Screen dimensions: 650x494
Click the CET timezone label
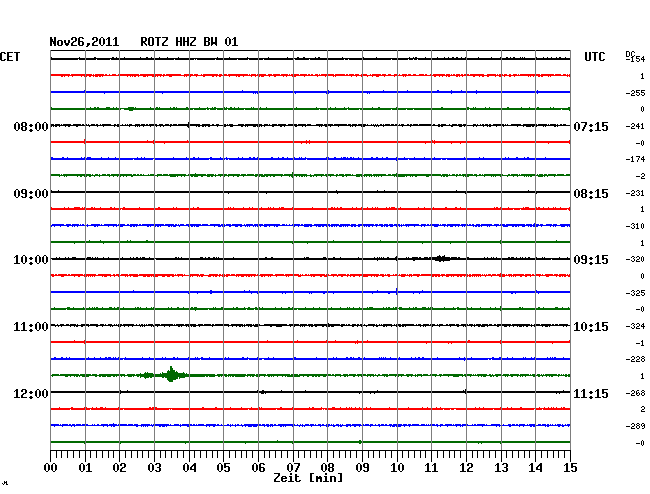10,57
